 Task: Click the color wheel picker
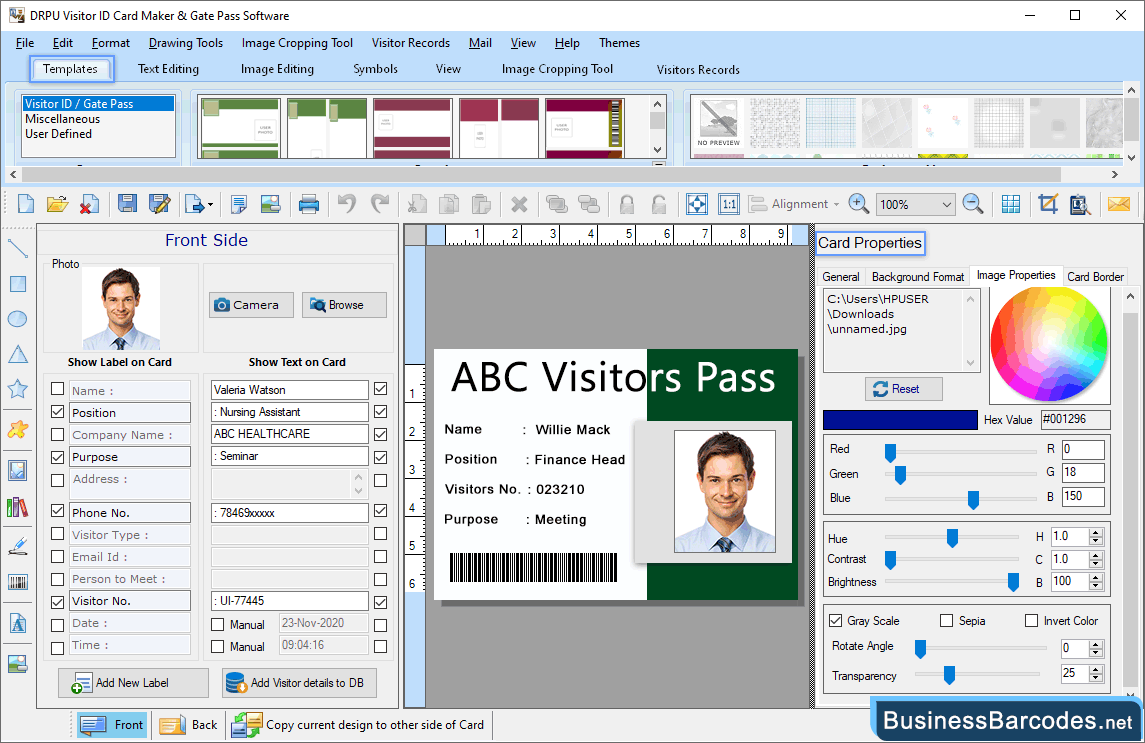click(x=1049, y=343)
